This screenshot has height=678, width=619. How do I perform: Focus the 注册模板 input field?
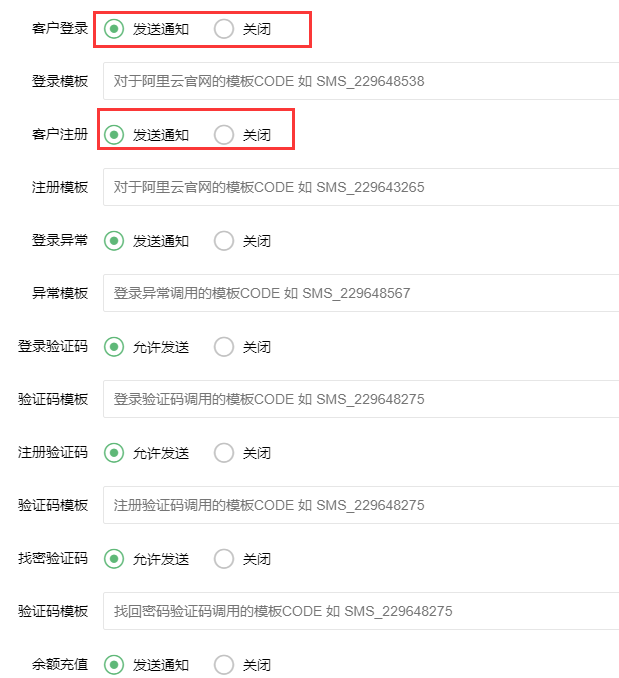(x=360, y=187)
